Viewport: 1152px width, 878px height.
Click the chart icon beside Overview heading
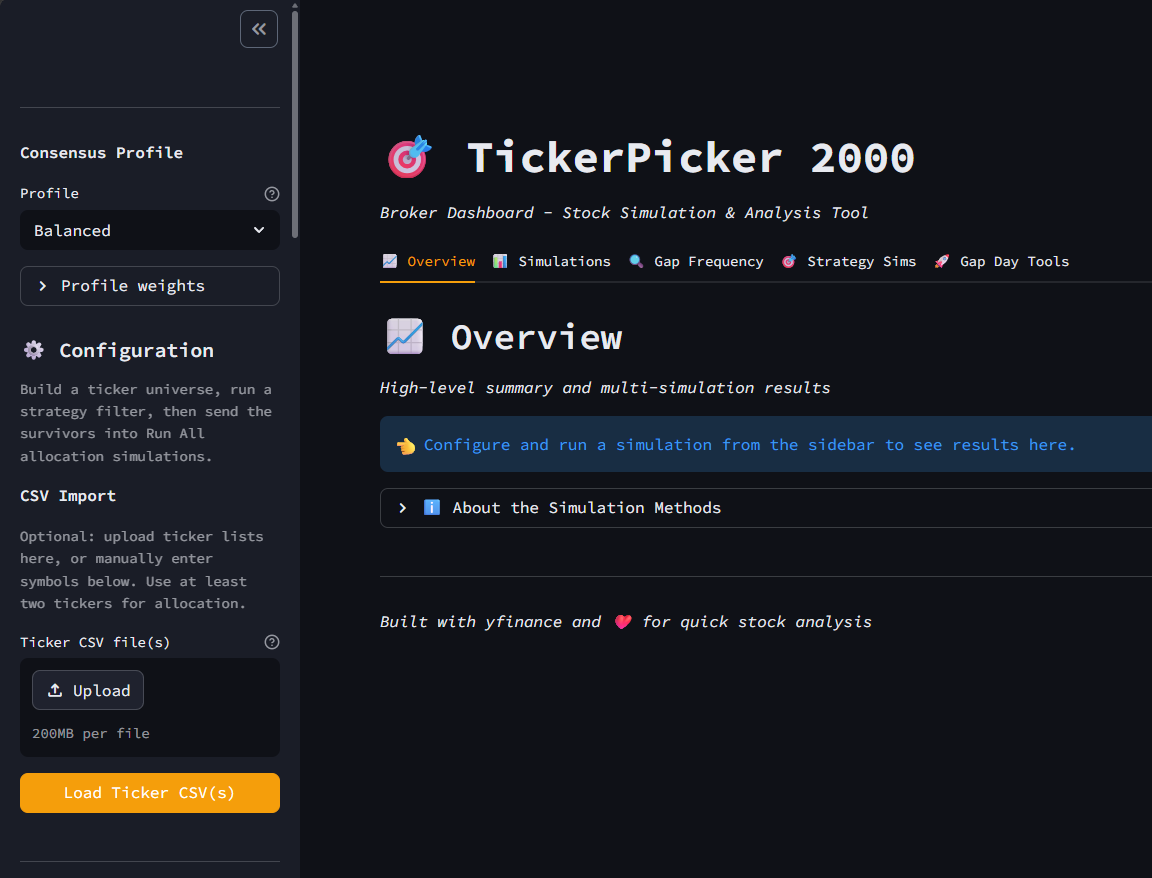click(405, 337)
